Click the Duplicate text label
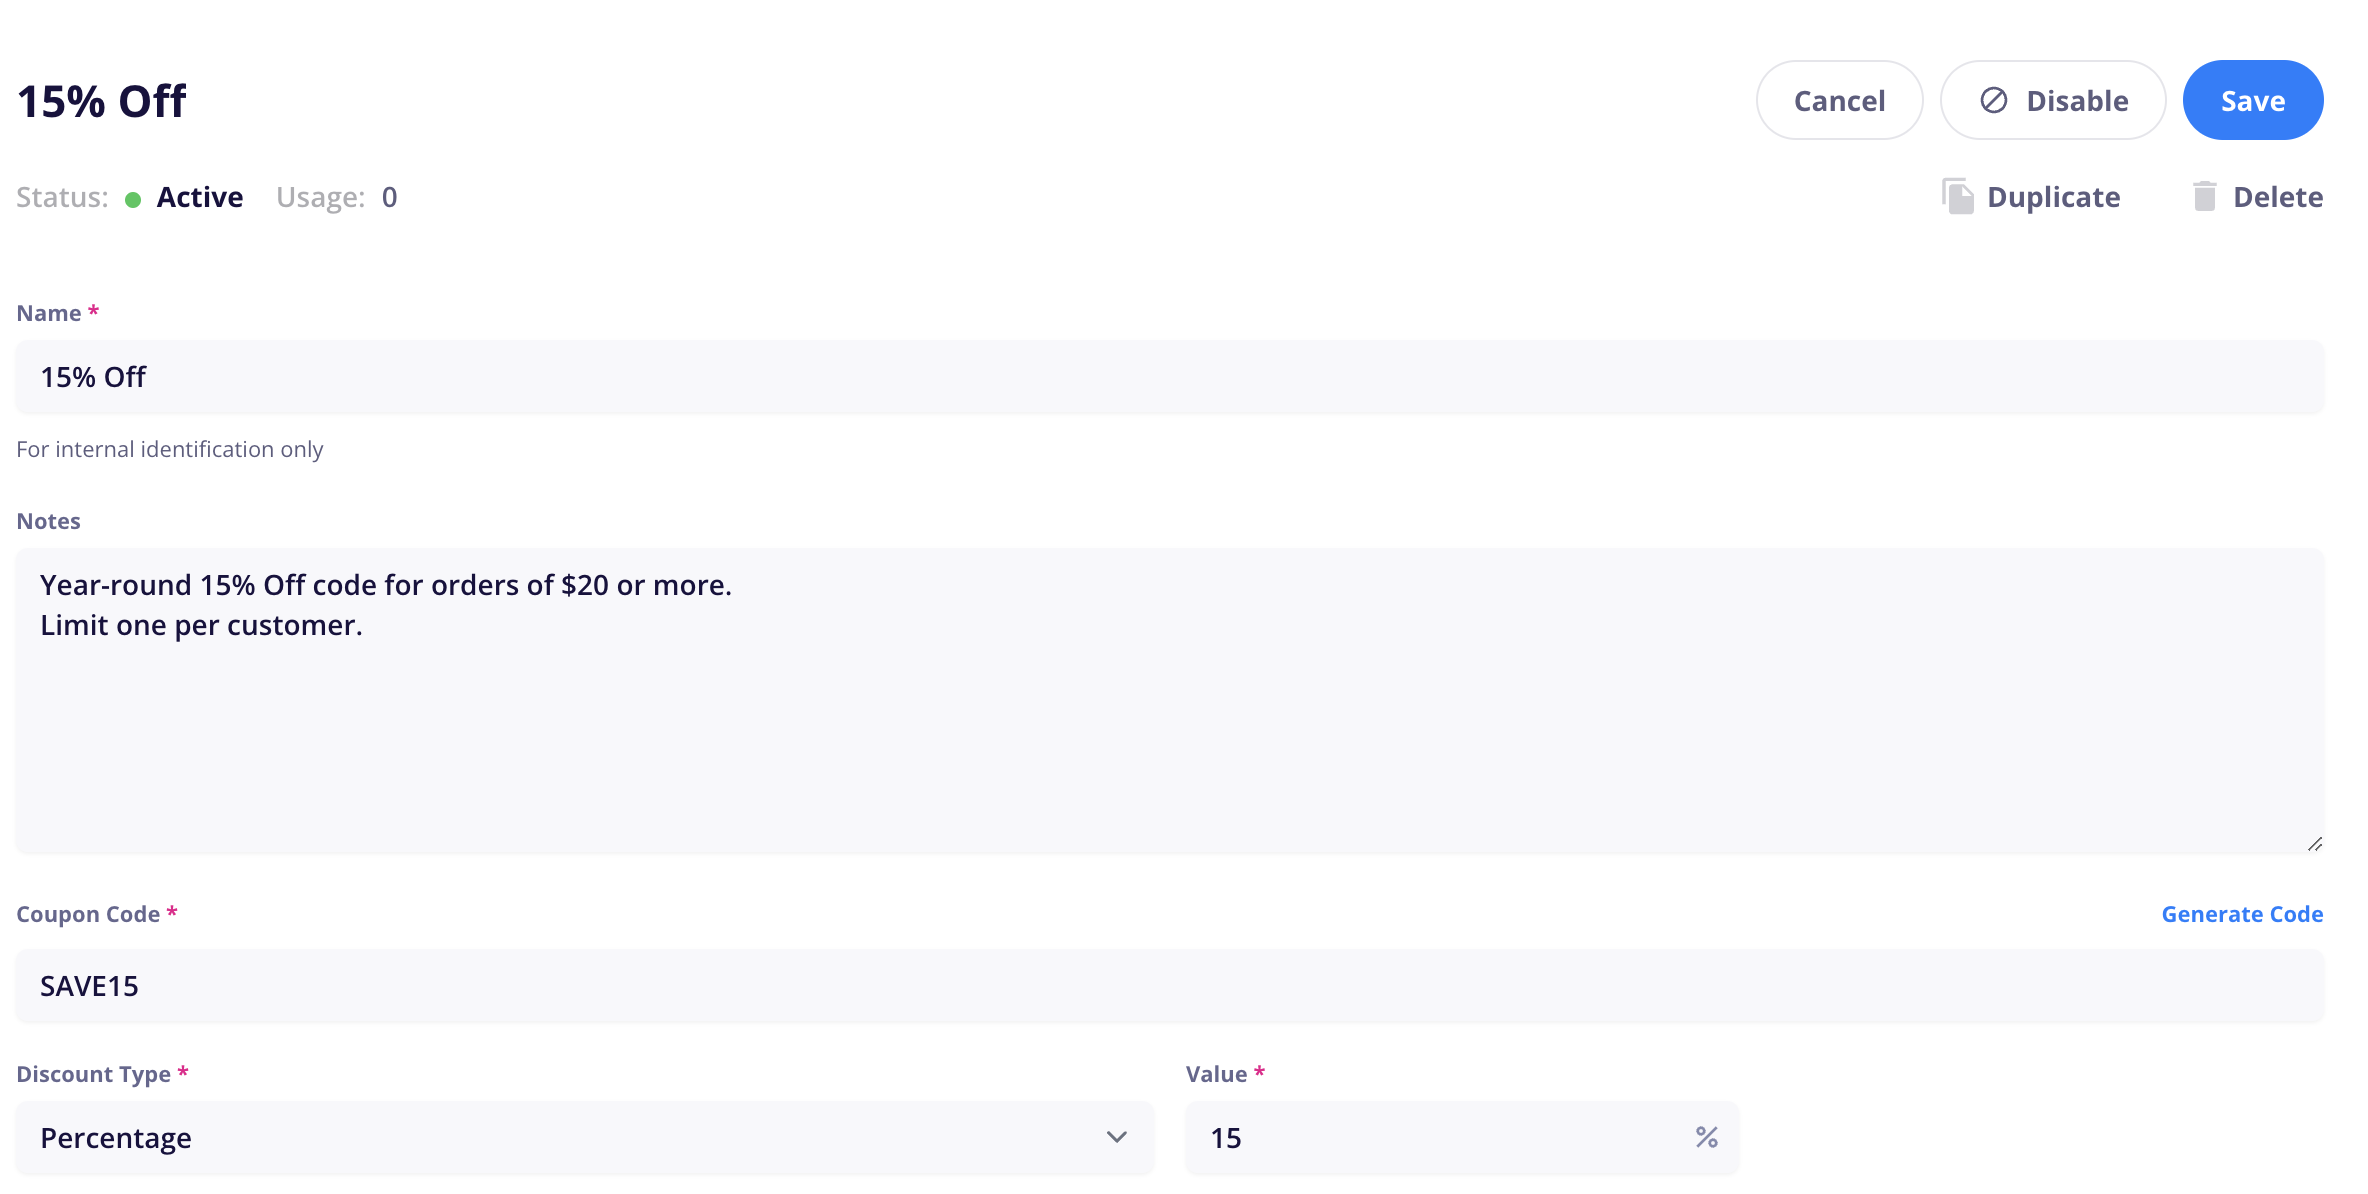 (x=2053, y=197)
